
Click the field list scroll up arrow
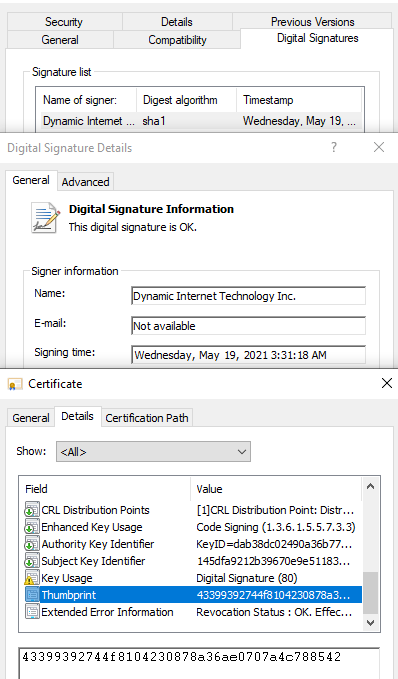click(370, 486)
